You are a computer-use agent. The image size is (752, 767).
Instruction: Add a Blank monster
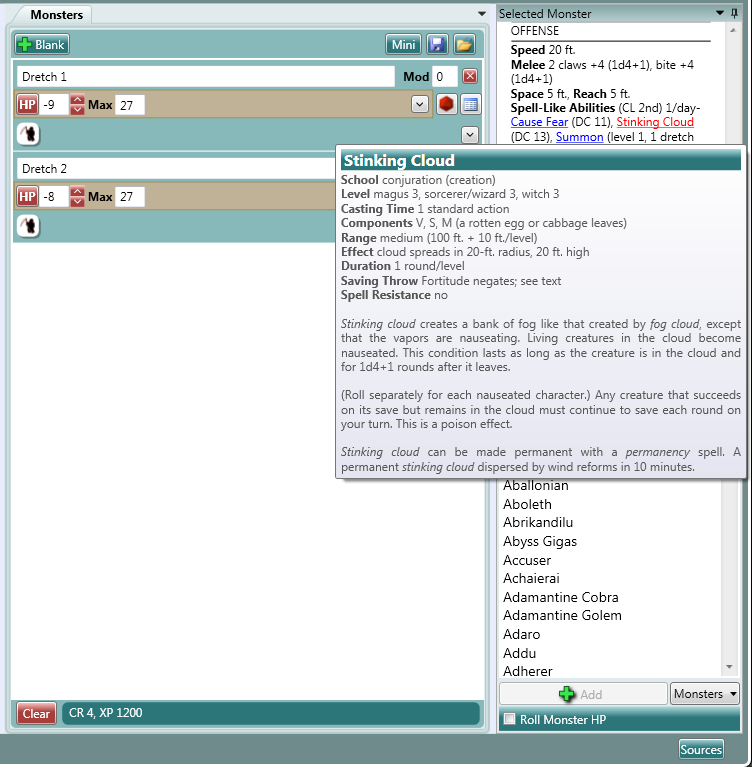click(42, 45)
